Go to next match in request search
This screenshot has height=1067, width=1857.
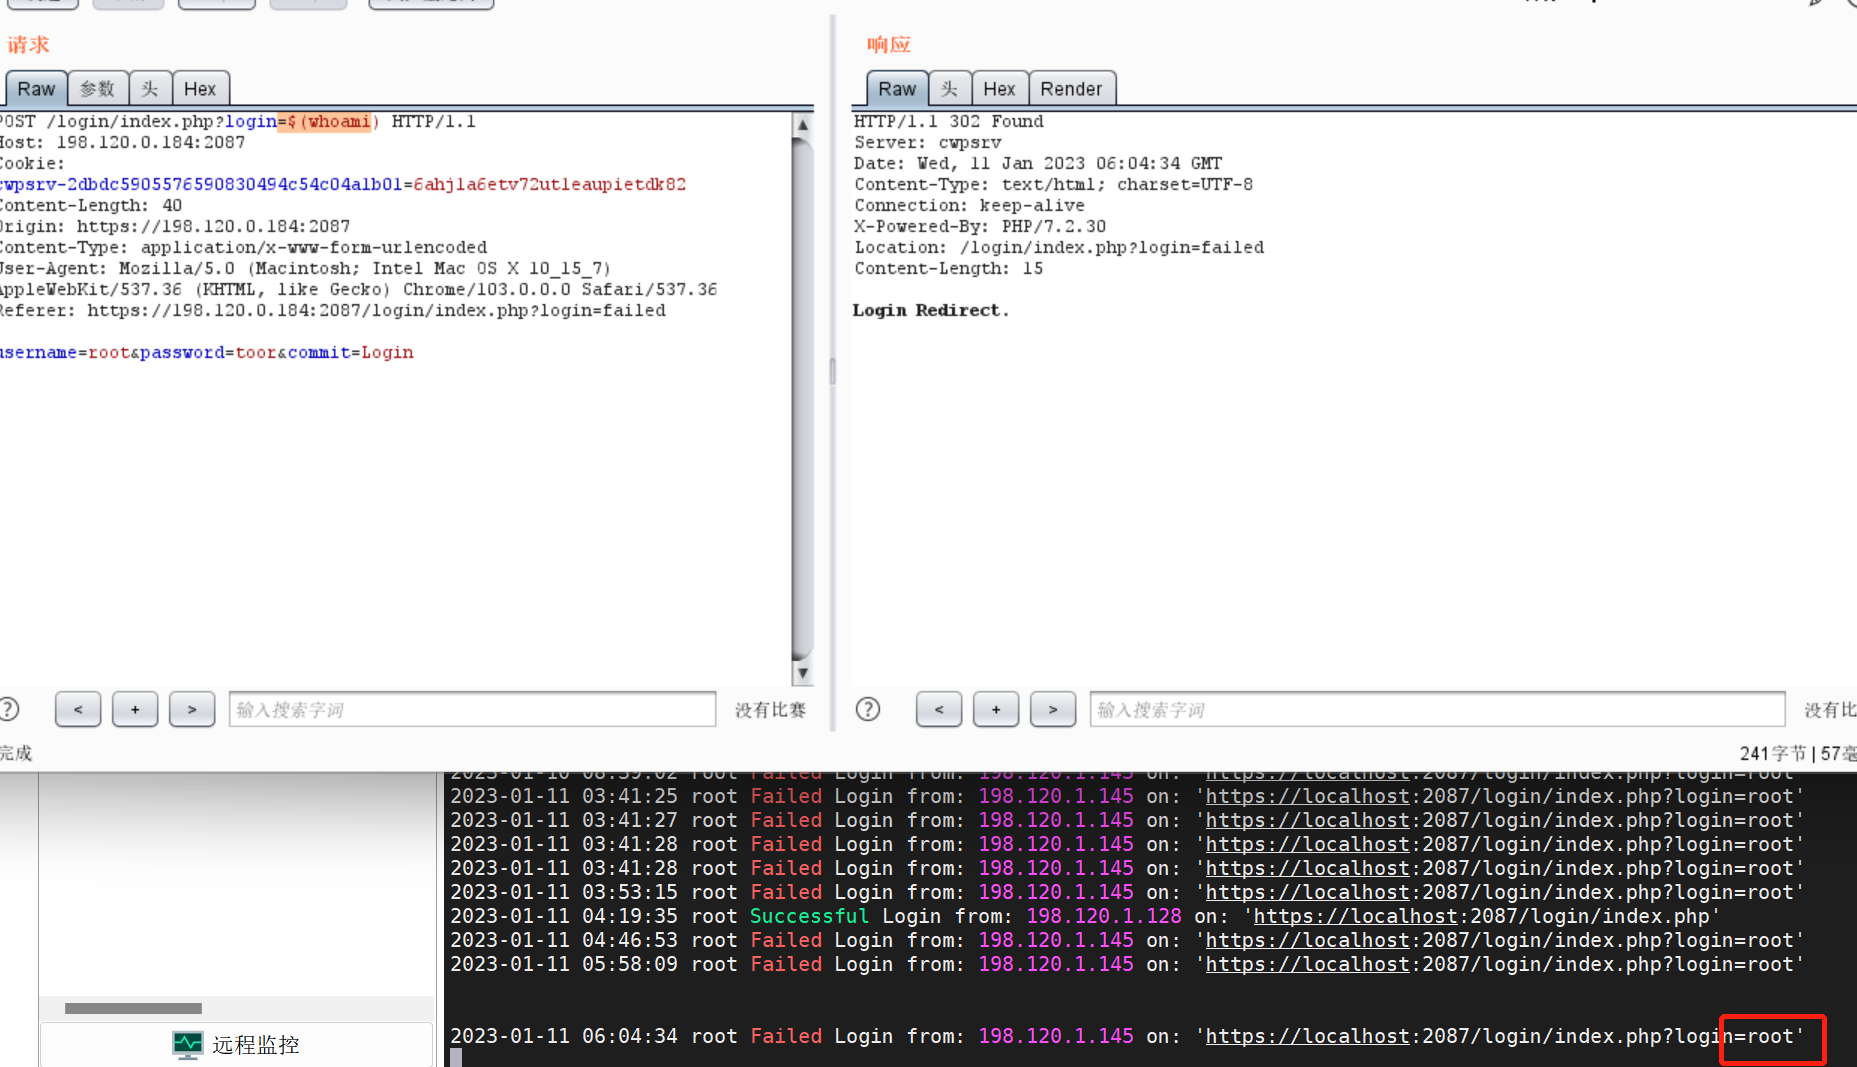(x=192, y=709)
